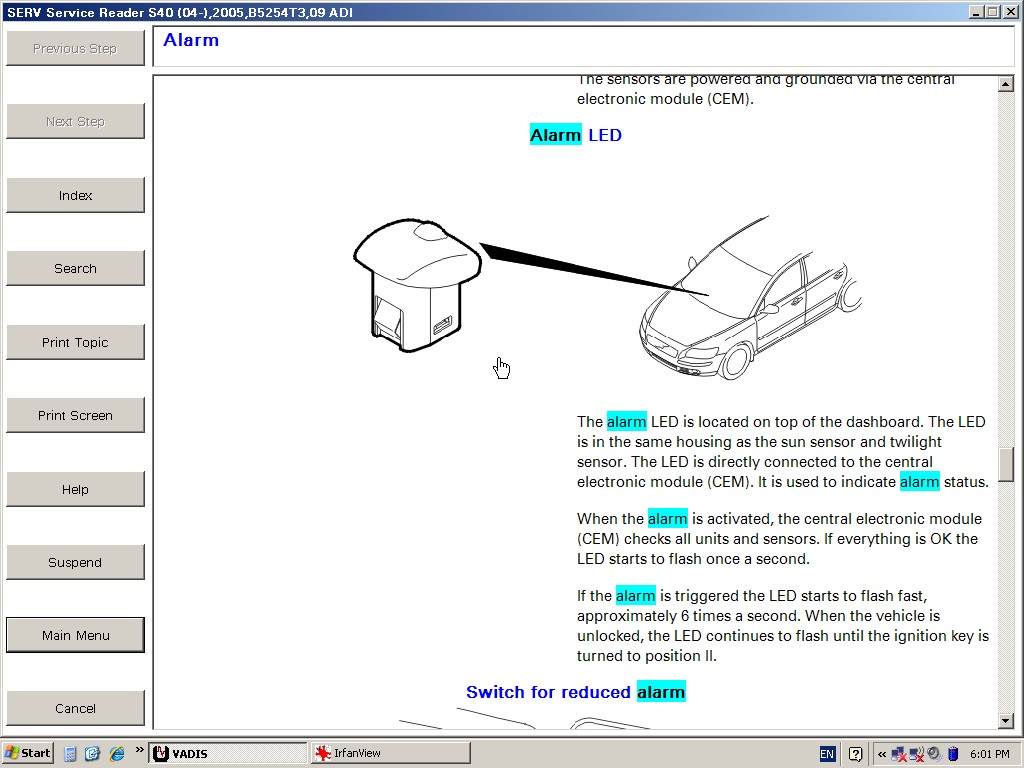Click the first quick launch icon
This screenshot has width=1024, height=768.
(x=71, y=754)
